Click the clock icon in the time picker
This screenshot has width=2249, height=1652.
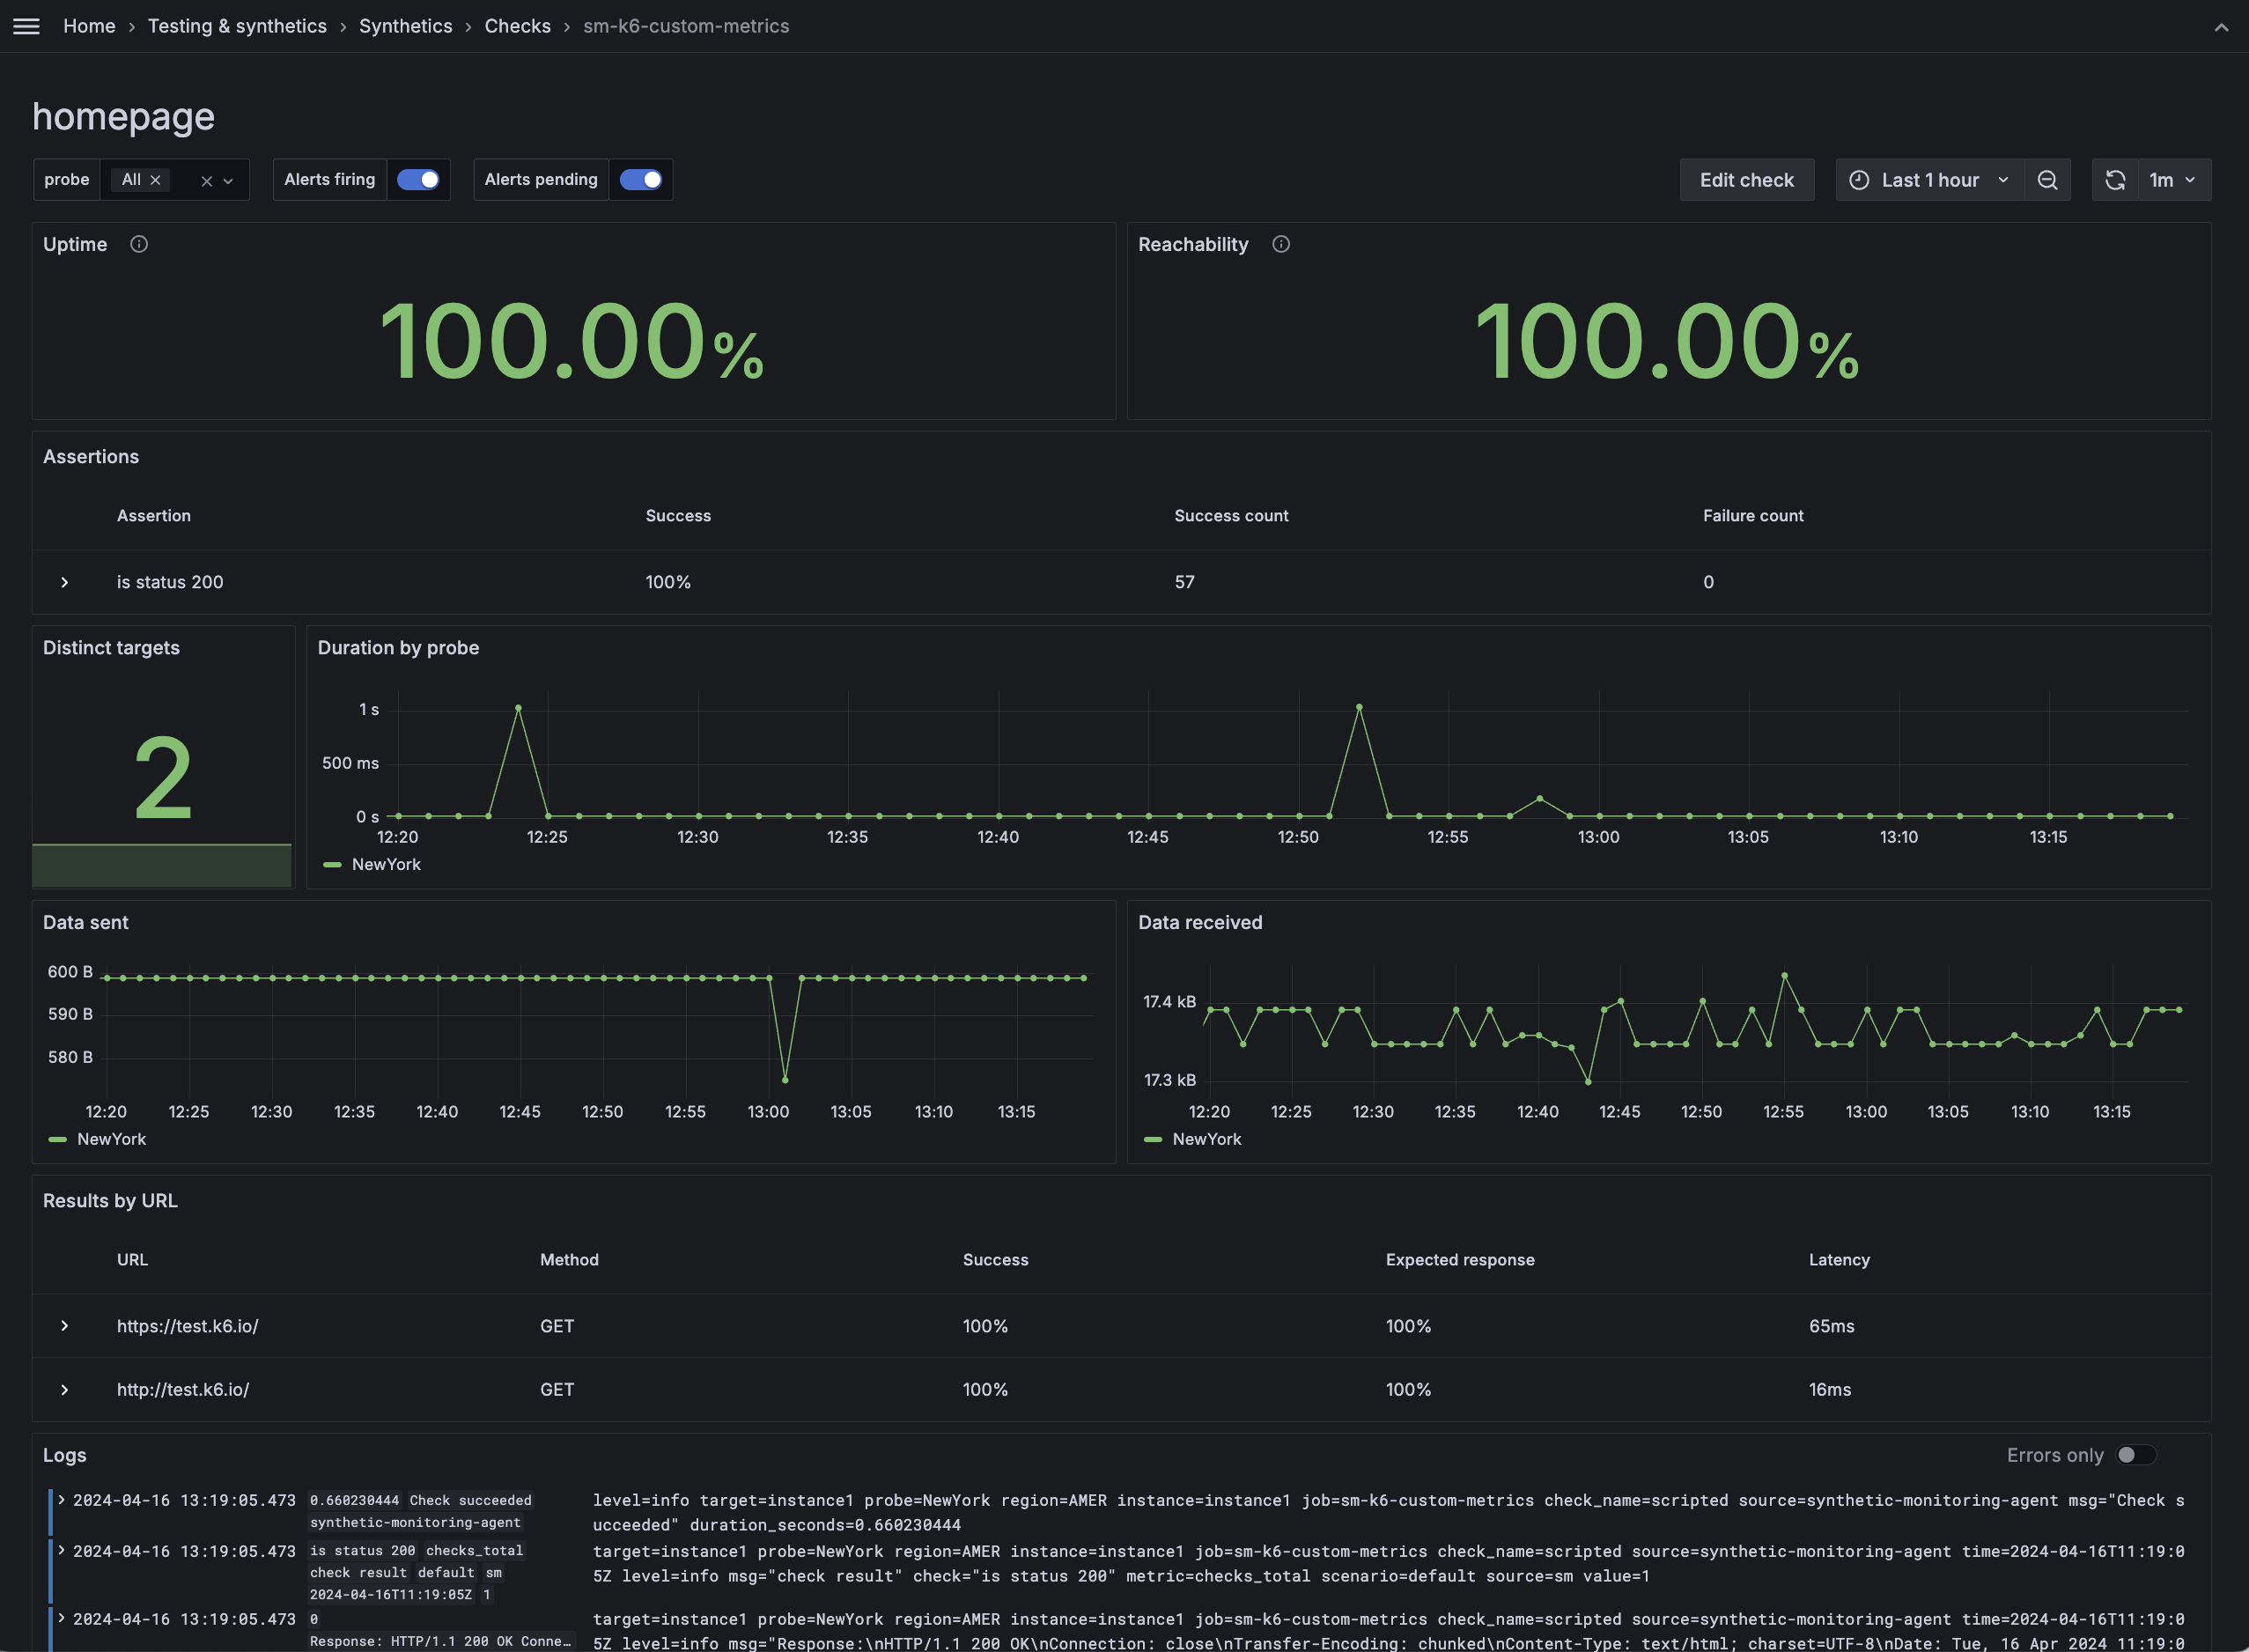tap(1859, 179)
